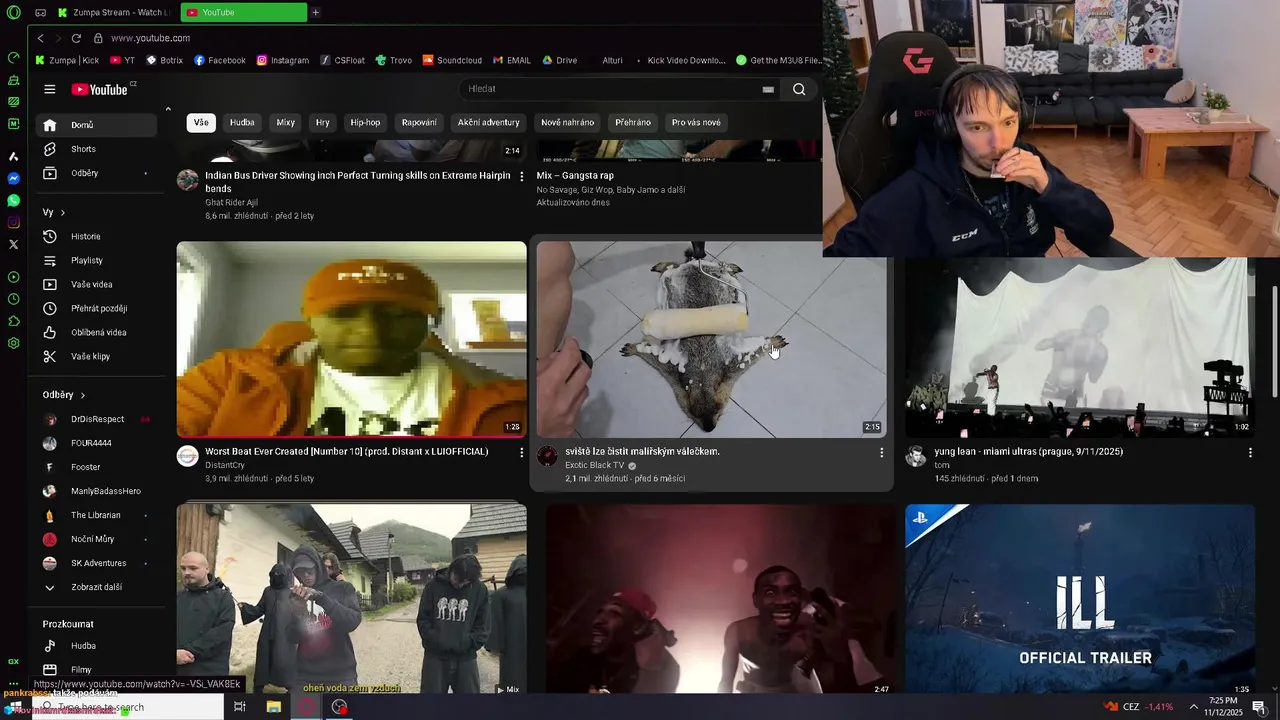
Task: Open DistantCry channel avatar
Action: pyautogui.click(x=188, y=457)
